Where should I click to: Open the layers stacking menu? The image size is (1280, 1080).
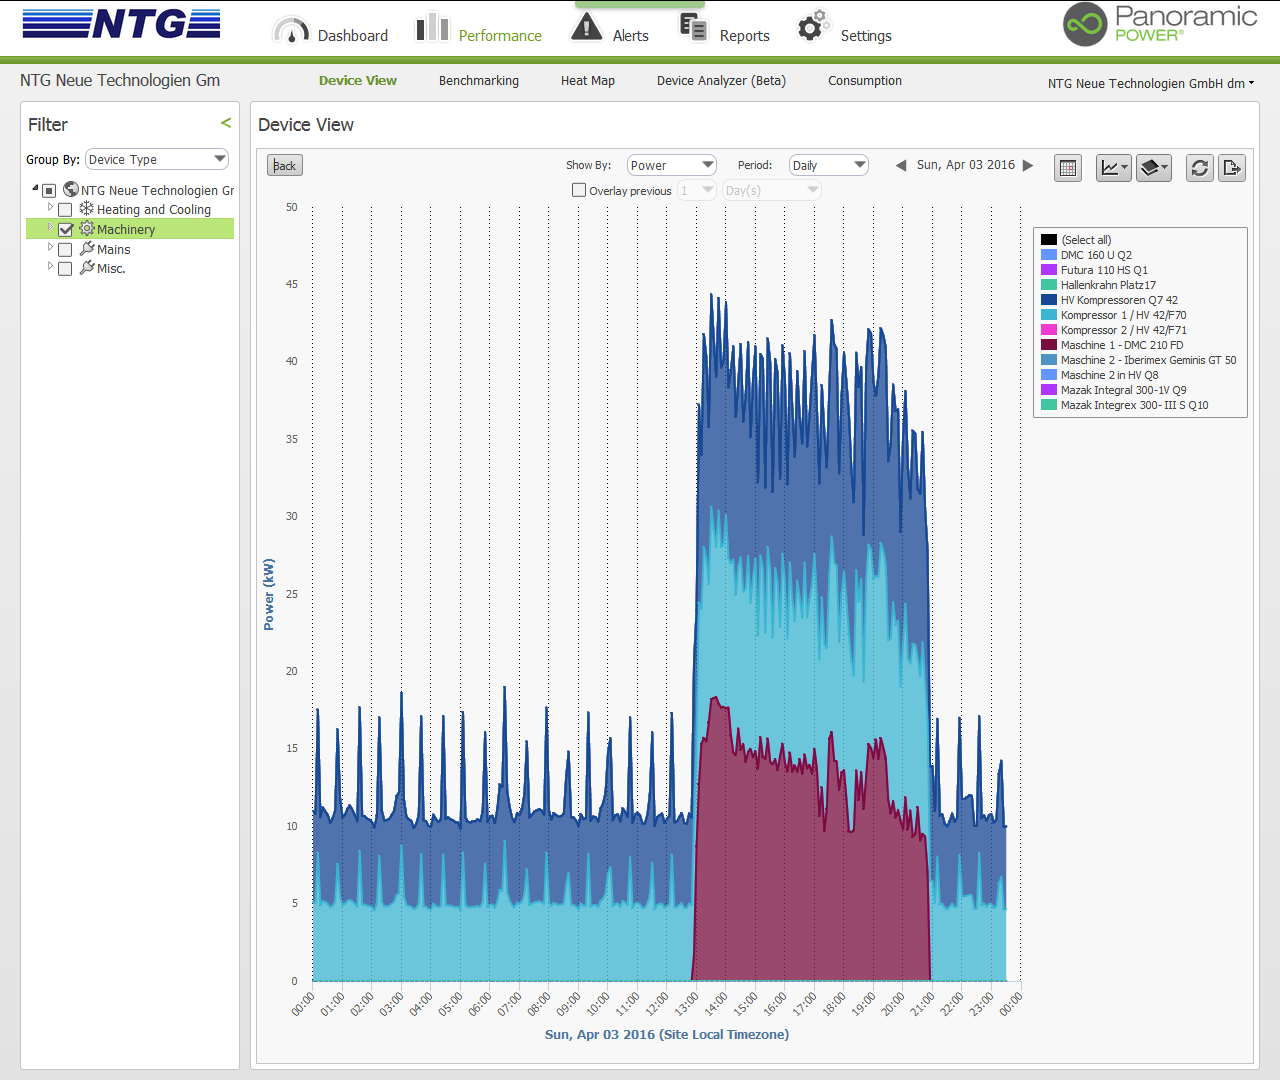pos(1153,168)
